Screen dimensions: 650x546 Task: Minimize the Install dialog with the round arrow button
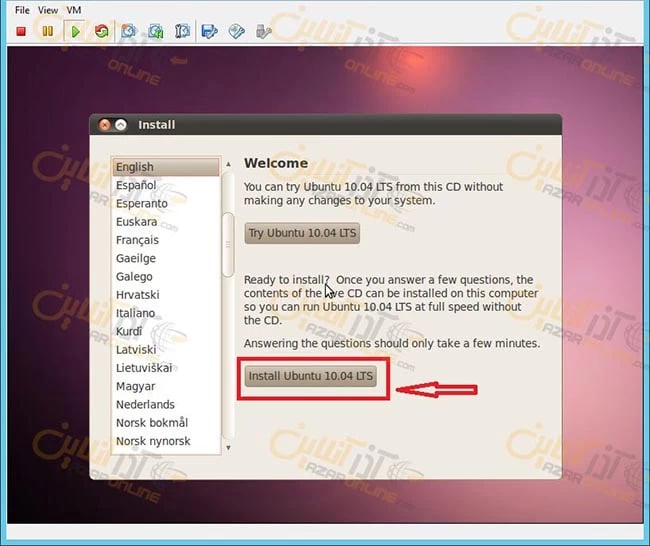(x=121, y=125)
